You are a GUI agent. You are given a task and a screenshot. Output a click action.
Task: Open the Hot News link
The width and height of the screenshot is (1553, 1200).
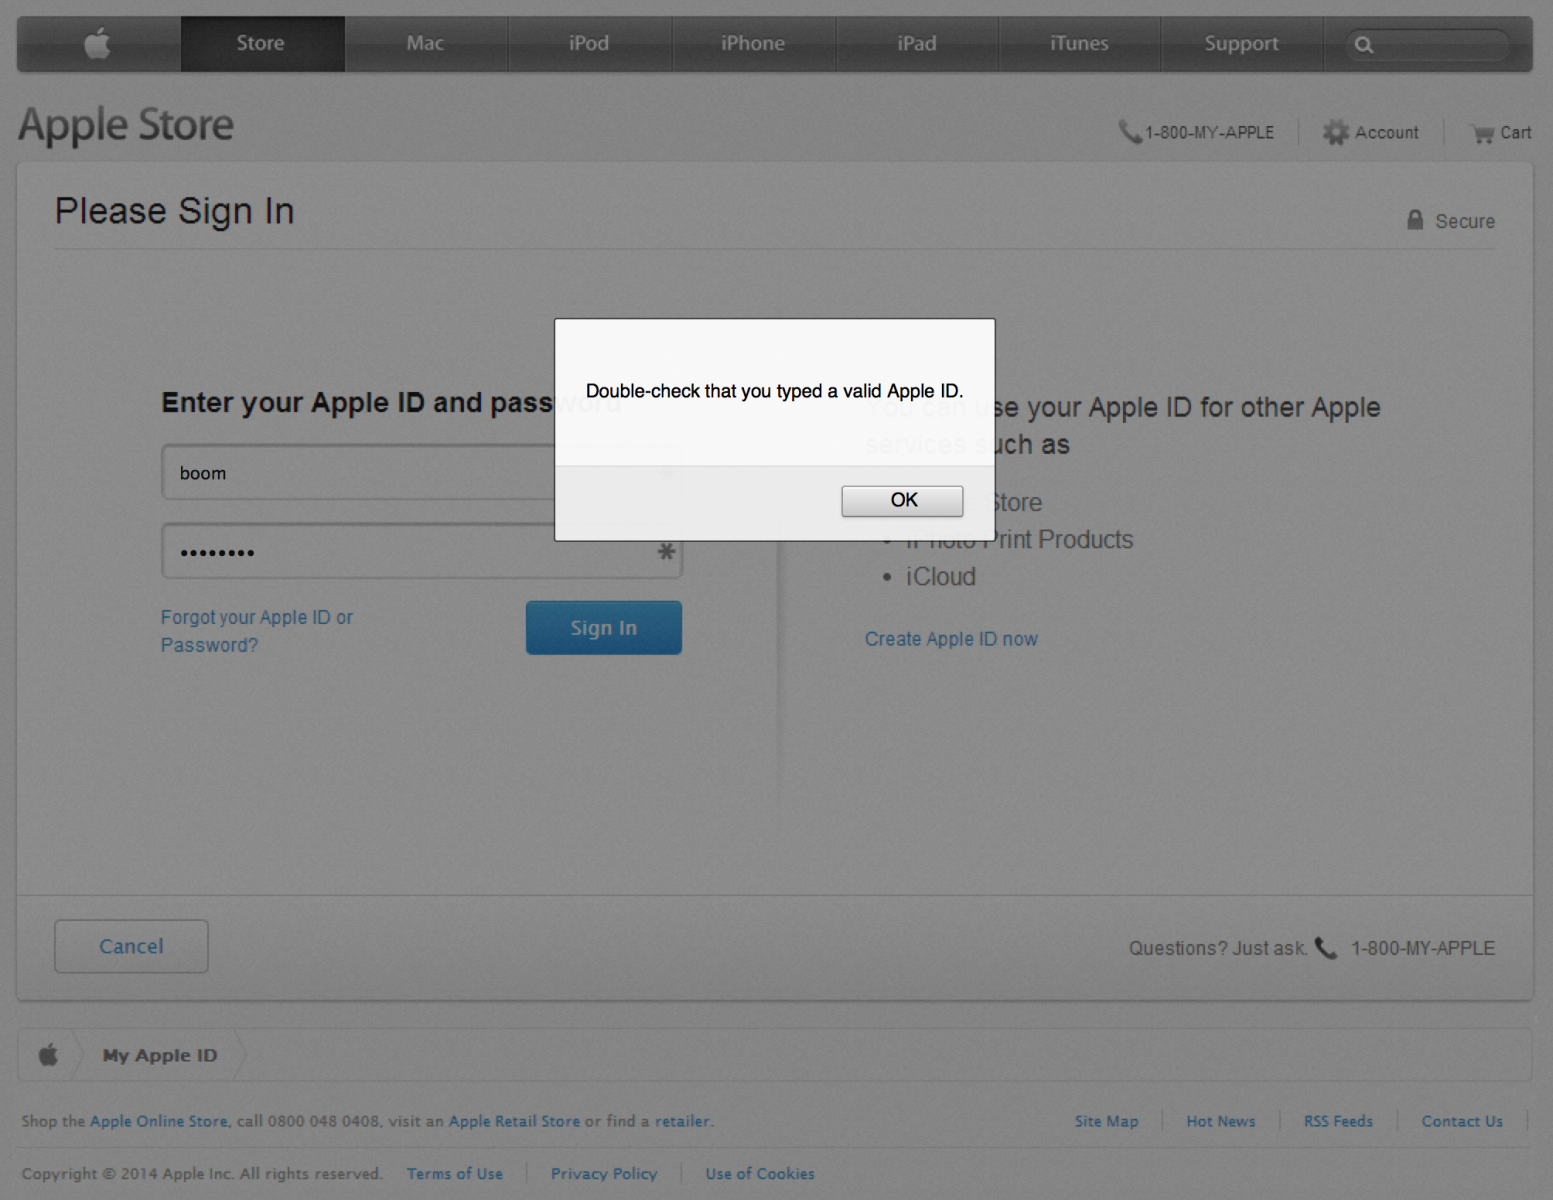pos(1221,1122)
